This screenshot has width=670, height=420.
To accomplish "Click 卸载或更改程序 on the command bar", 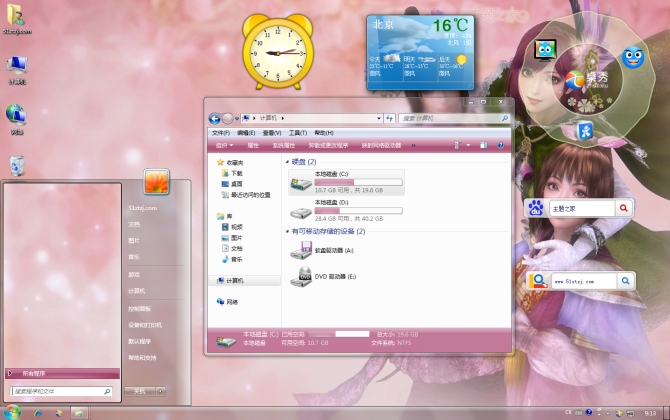I will tap(328, 146).
